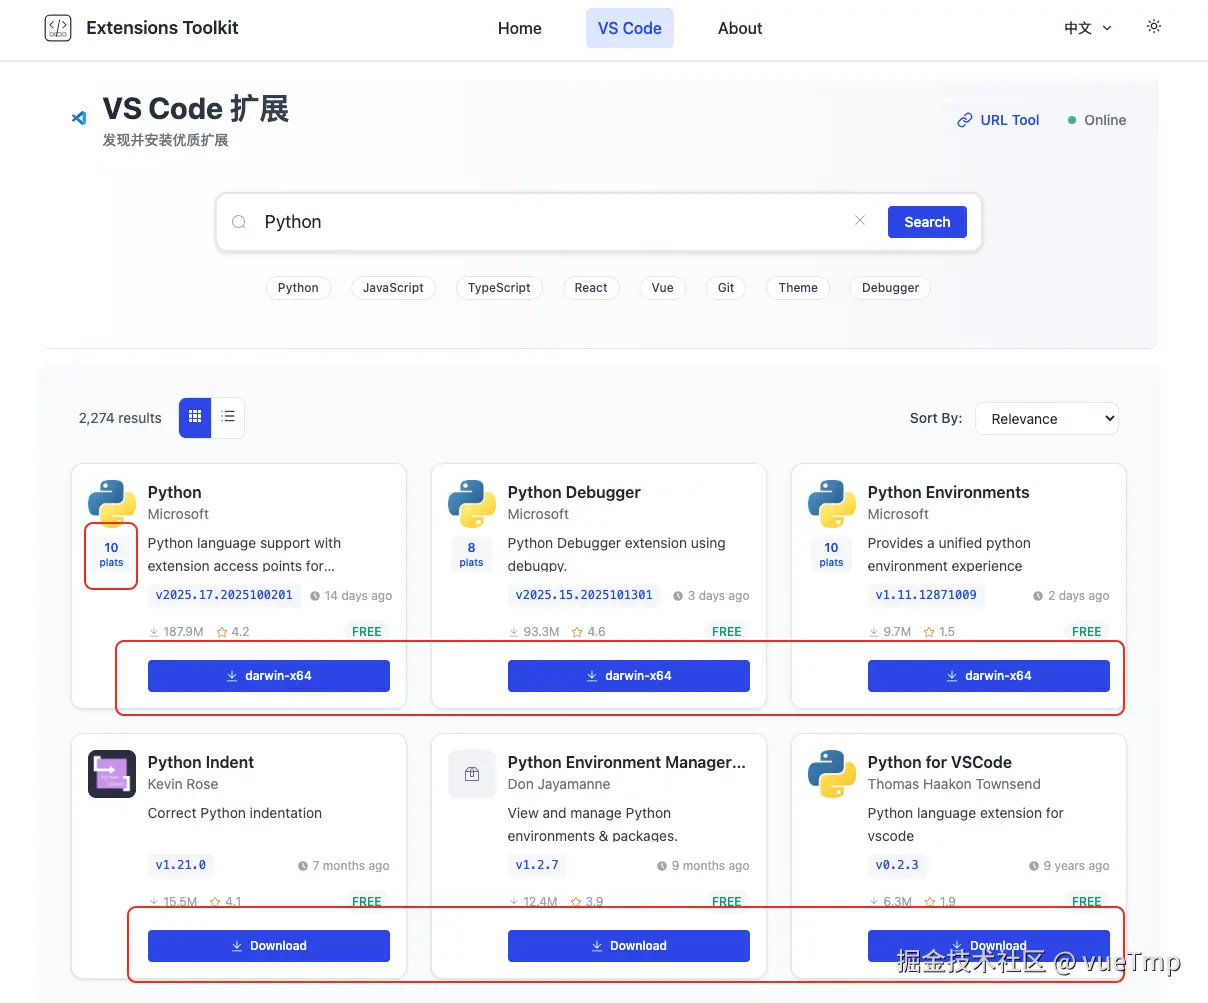Click the Python for VSCode logo icon

832,774
